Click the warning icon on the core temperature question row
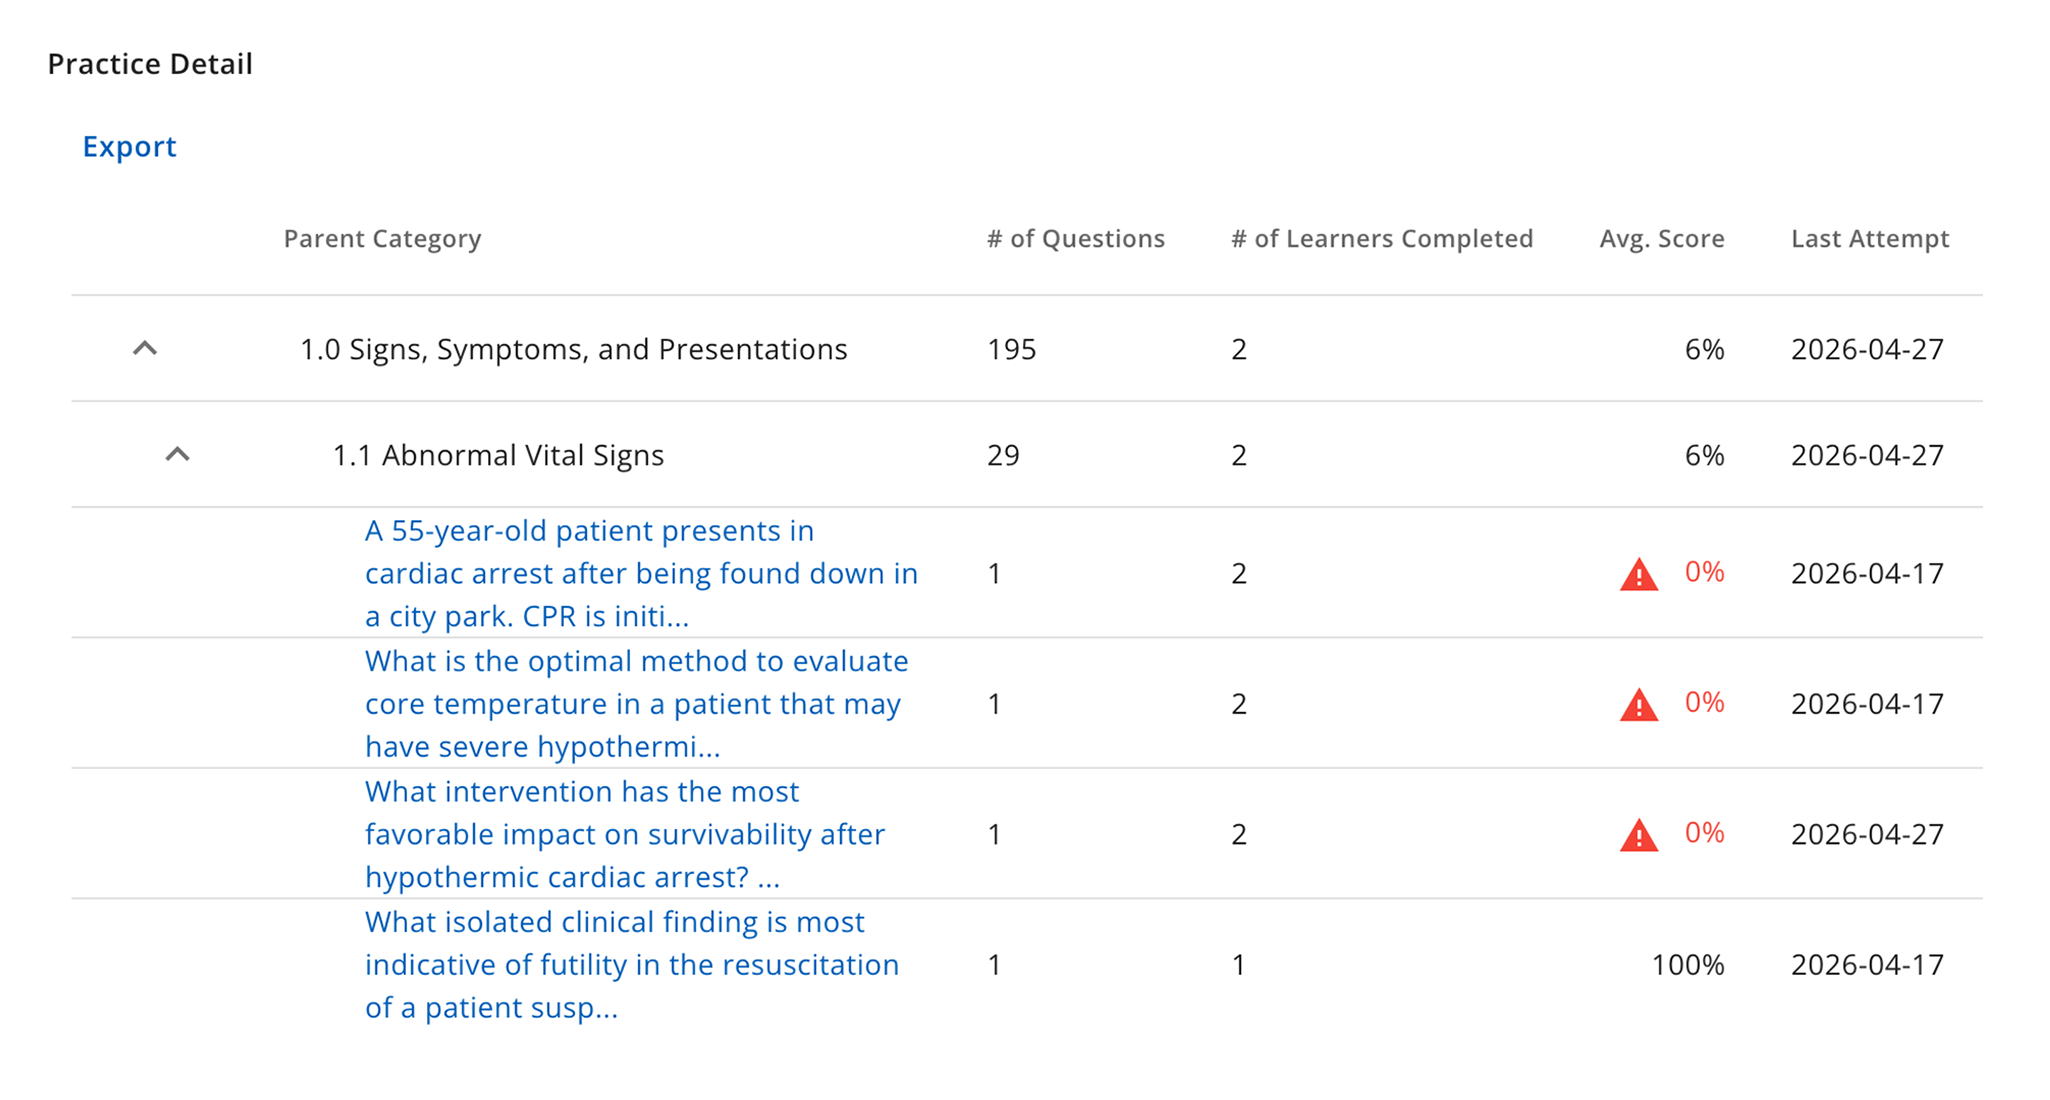This screenshot has width=2050, height=1100. tap(1637, 704)
